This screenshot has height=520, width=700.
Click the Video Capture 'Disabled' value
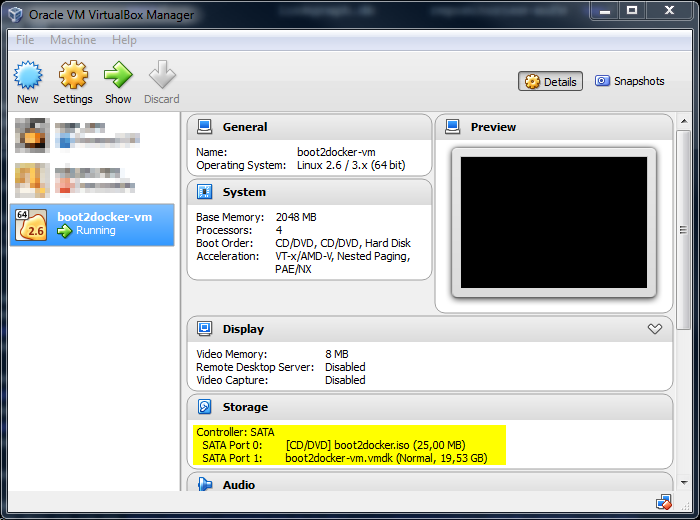345,380
